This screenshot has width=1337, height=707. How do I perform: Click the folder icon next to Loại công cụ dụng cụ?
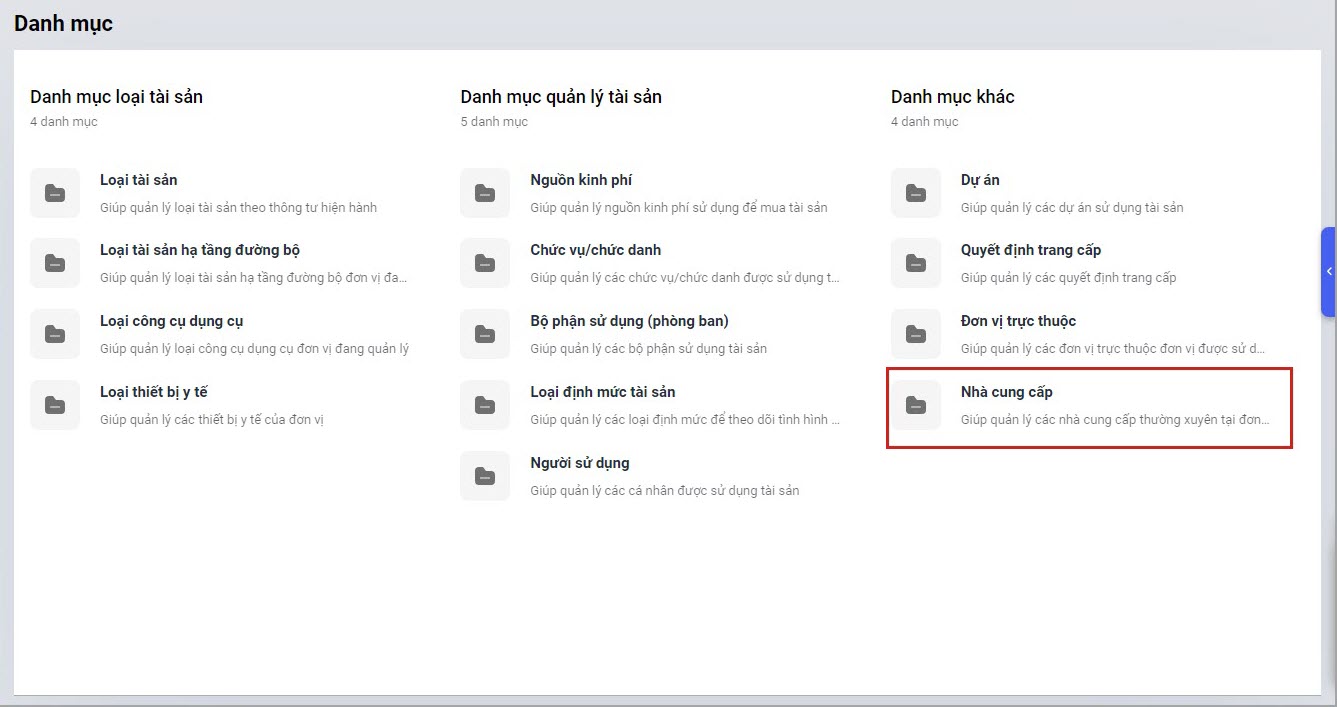55,334
